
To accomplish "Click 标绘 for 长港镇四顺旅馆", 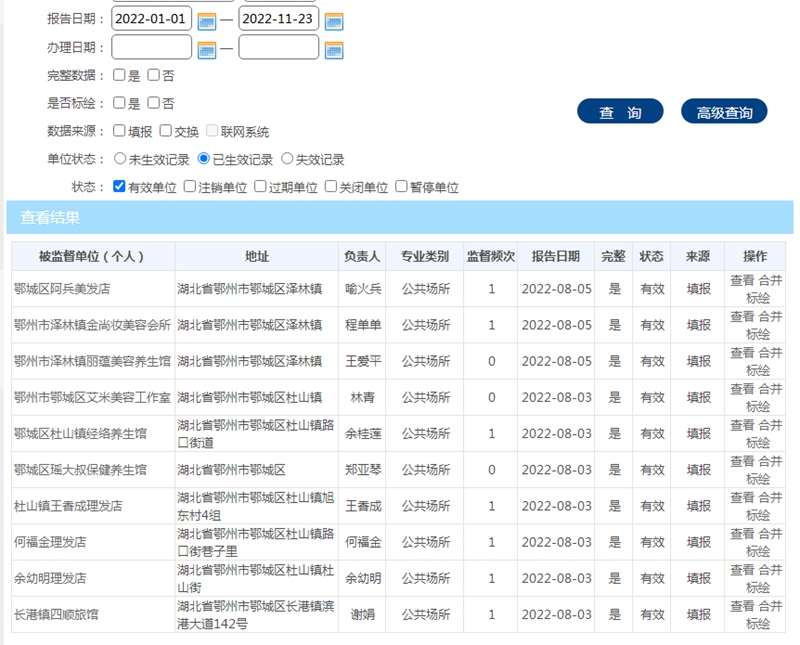I will 757,624.
